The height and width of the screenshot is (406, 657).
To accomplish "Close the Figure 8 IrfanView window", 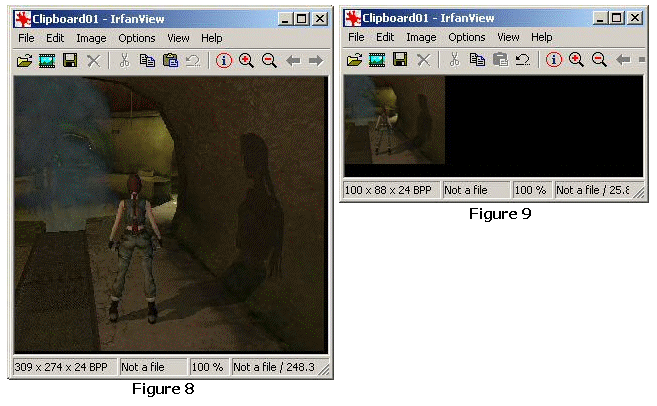I will coord(320,19).
